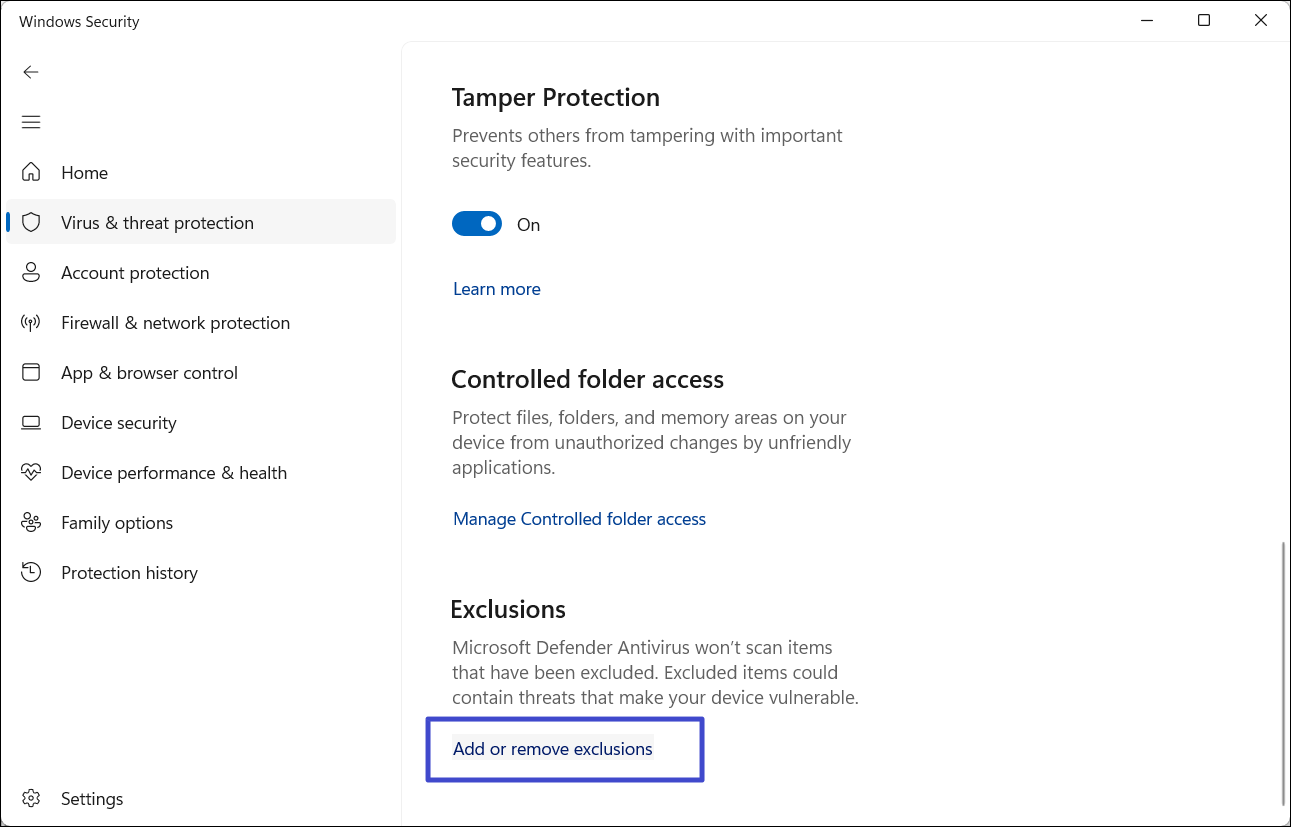Click the Device performance & health heart icon

[x=31, y=472]
